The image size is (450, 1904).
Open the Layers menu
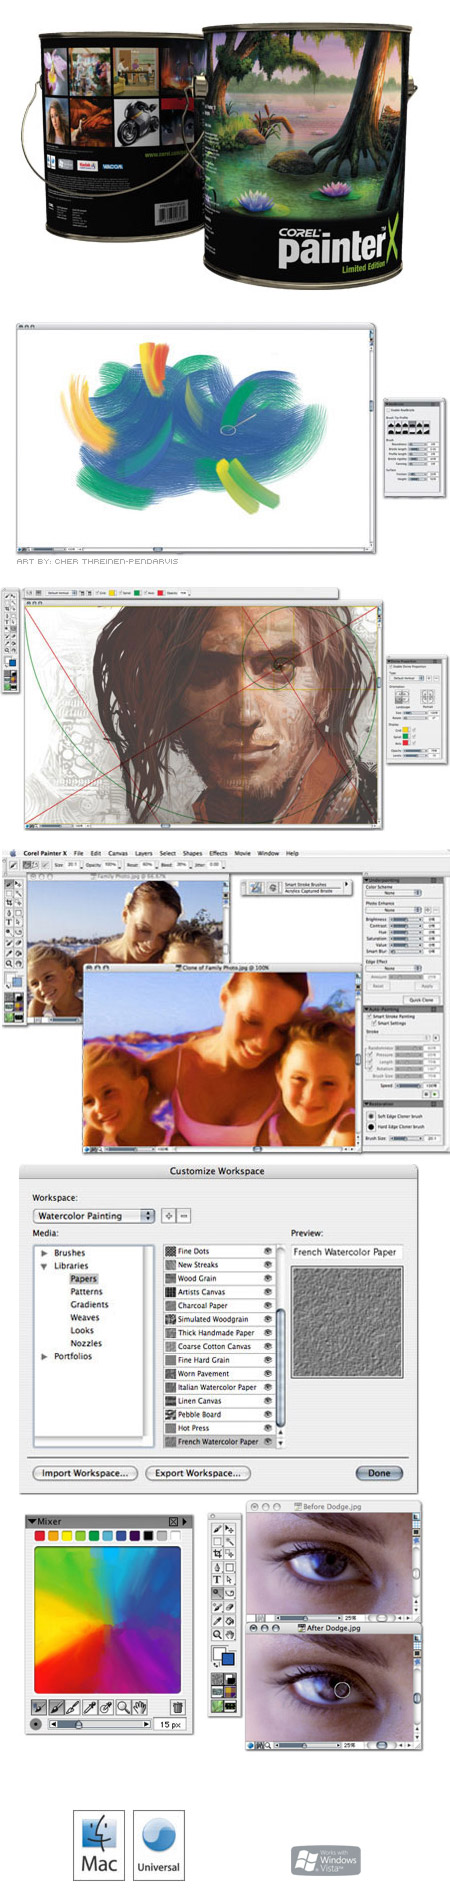click(x=144, y=853)
